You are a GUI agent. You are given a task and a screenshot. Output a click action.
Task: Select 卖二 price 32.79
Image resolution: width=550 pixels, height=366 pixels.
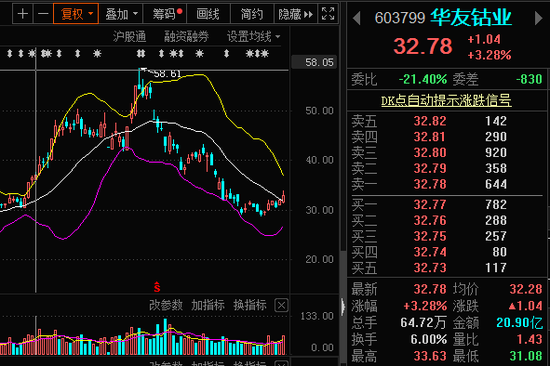(430, 168)
